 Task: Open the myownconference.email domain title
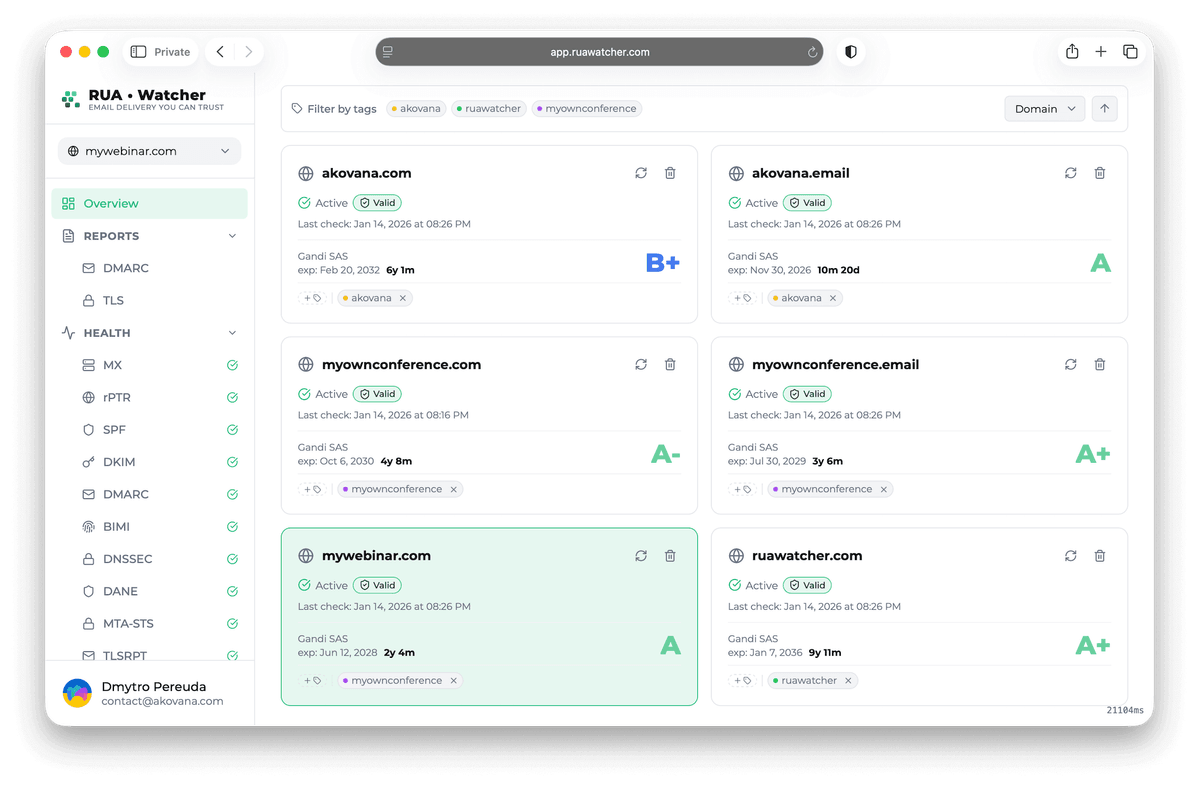click(835, 365)
